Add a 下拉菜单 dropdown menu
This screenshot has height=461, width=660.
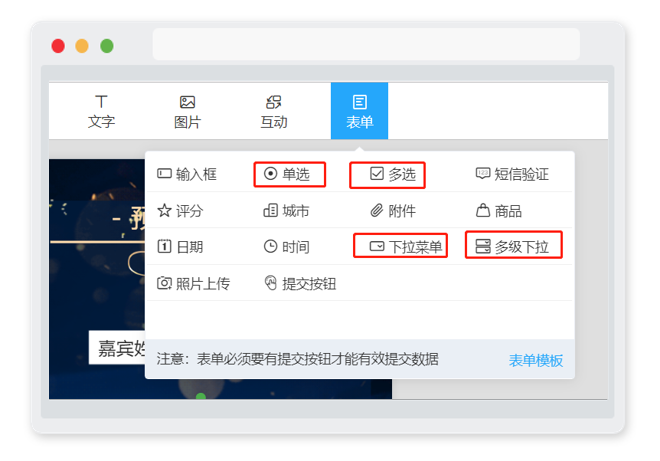[406, 247]
